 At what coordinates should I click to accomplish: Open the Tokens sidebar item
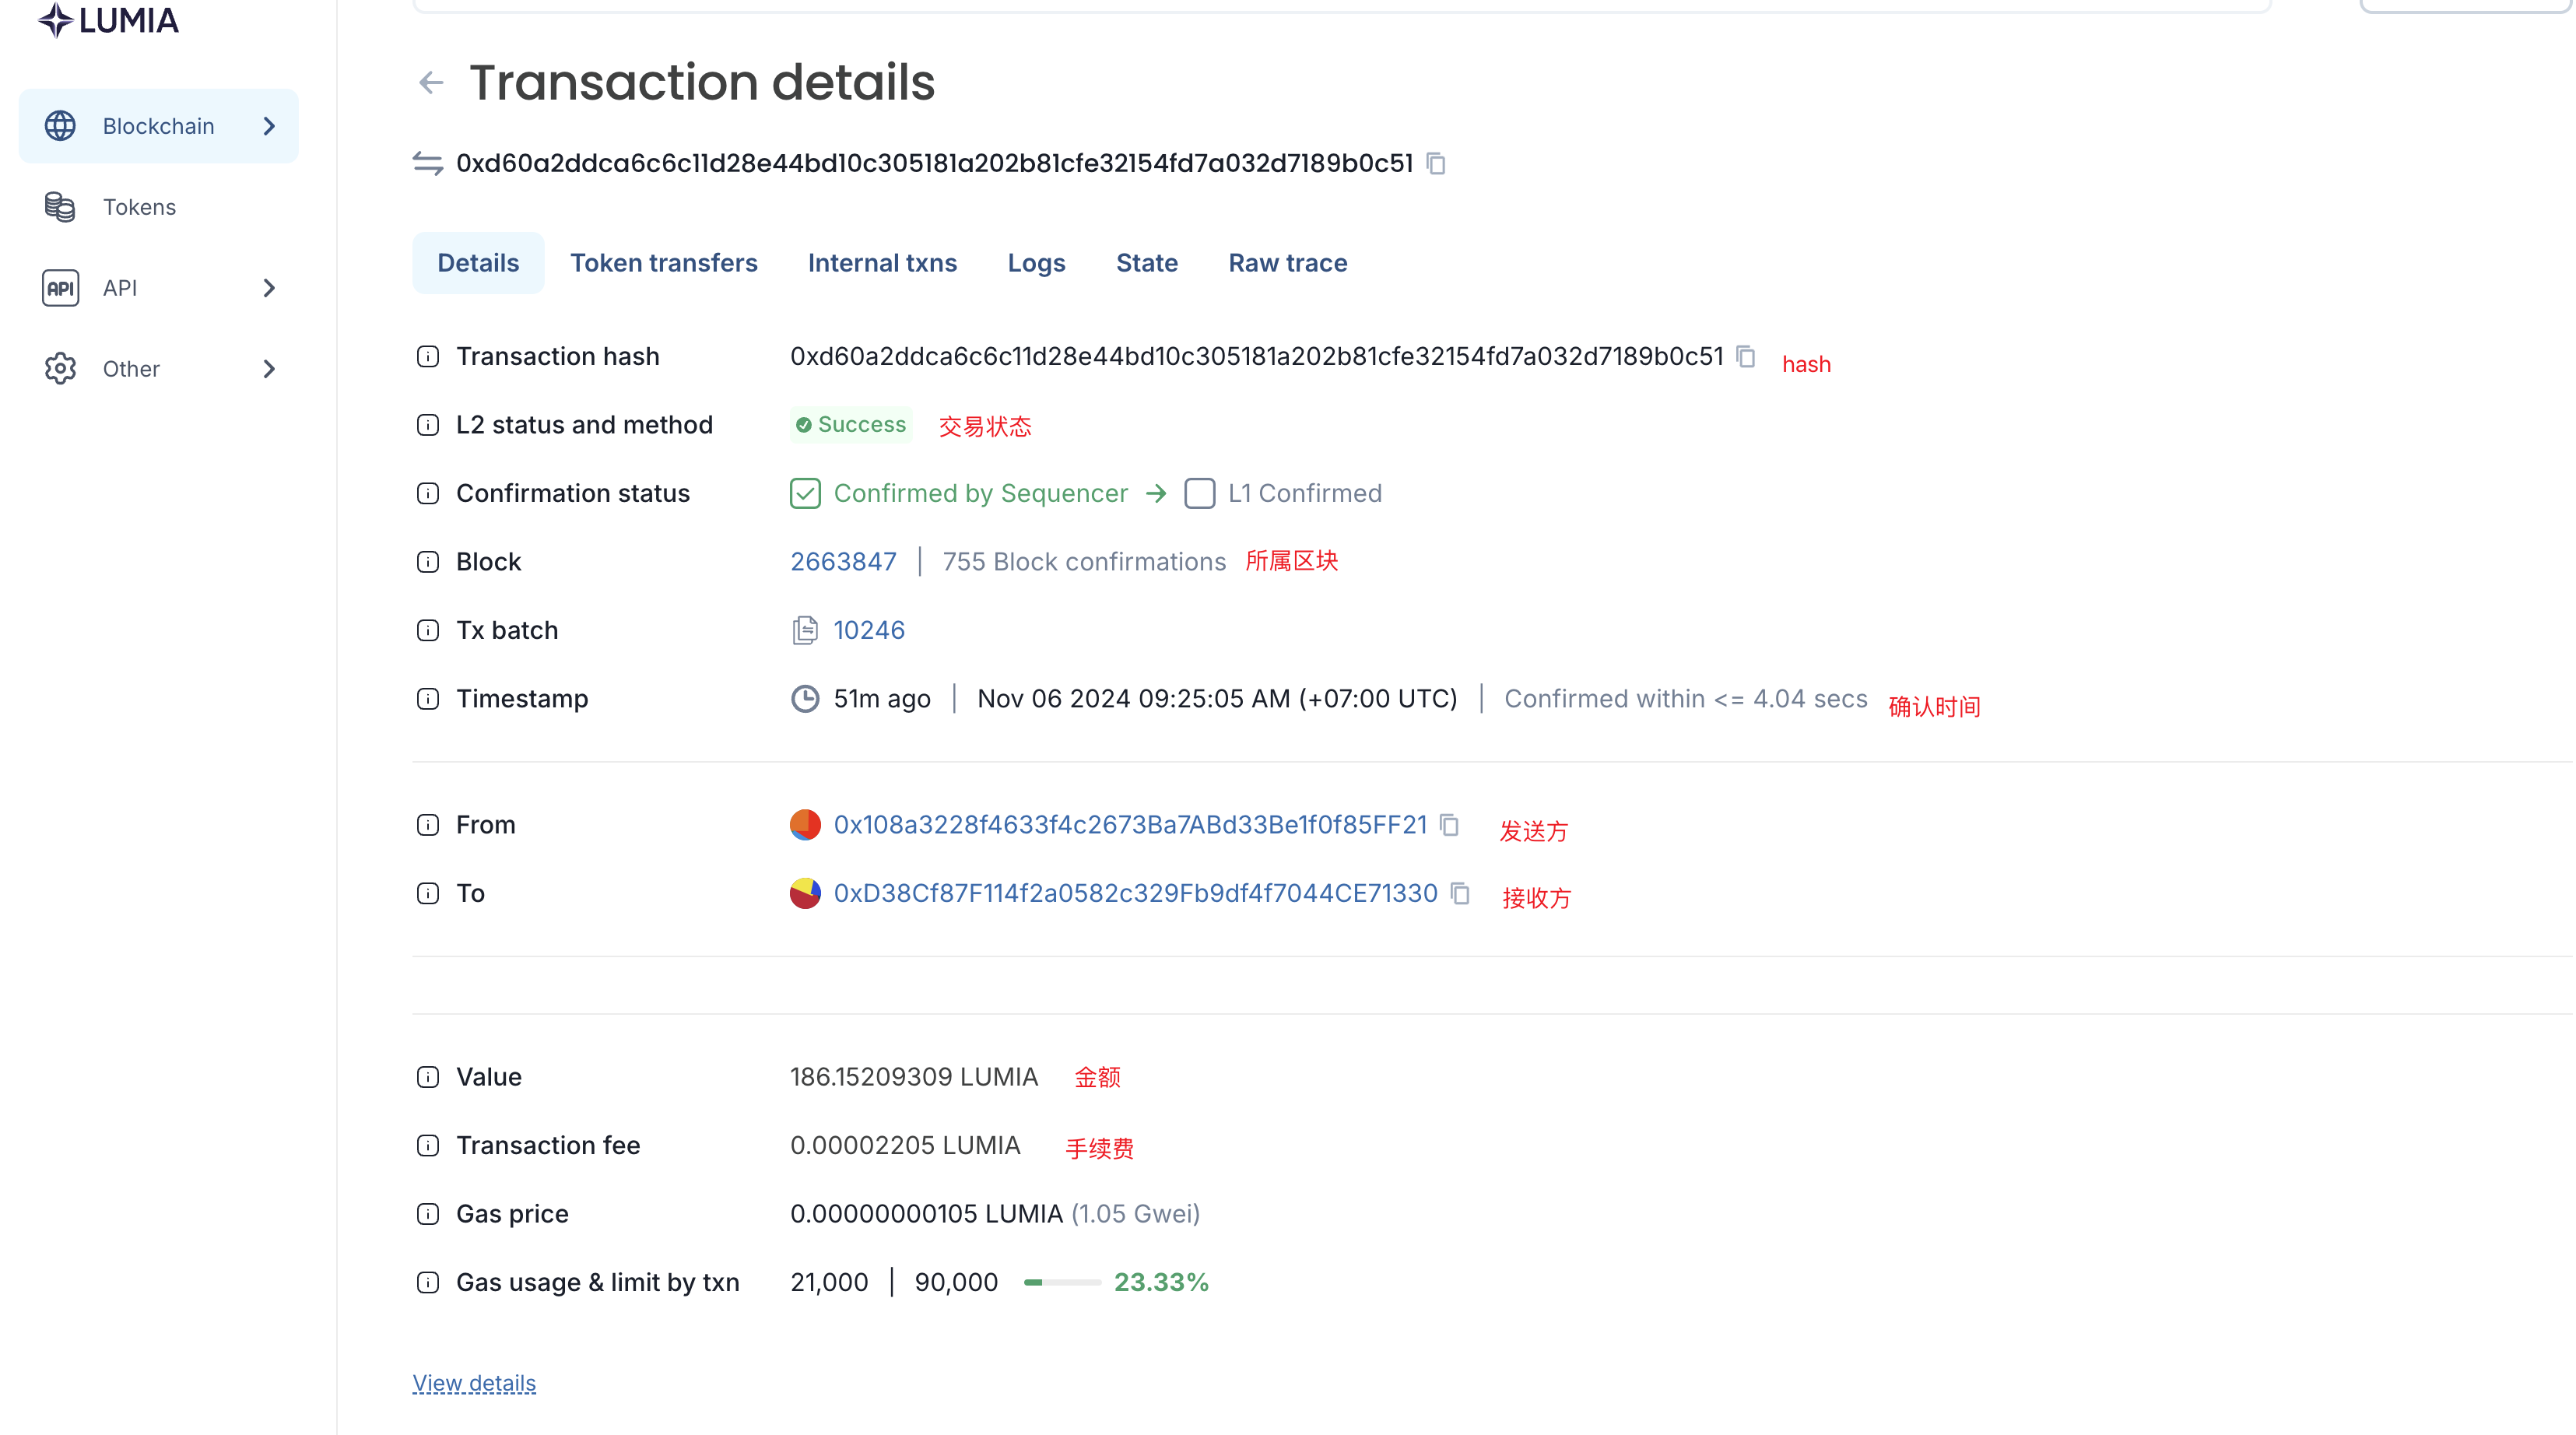(x=159, y=207)
